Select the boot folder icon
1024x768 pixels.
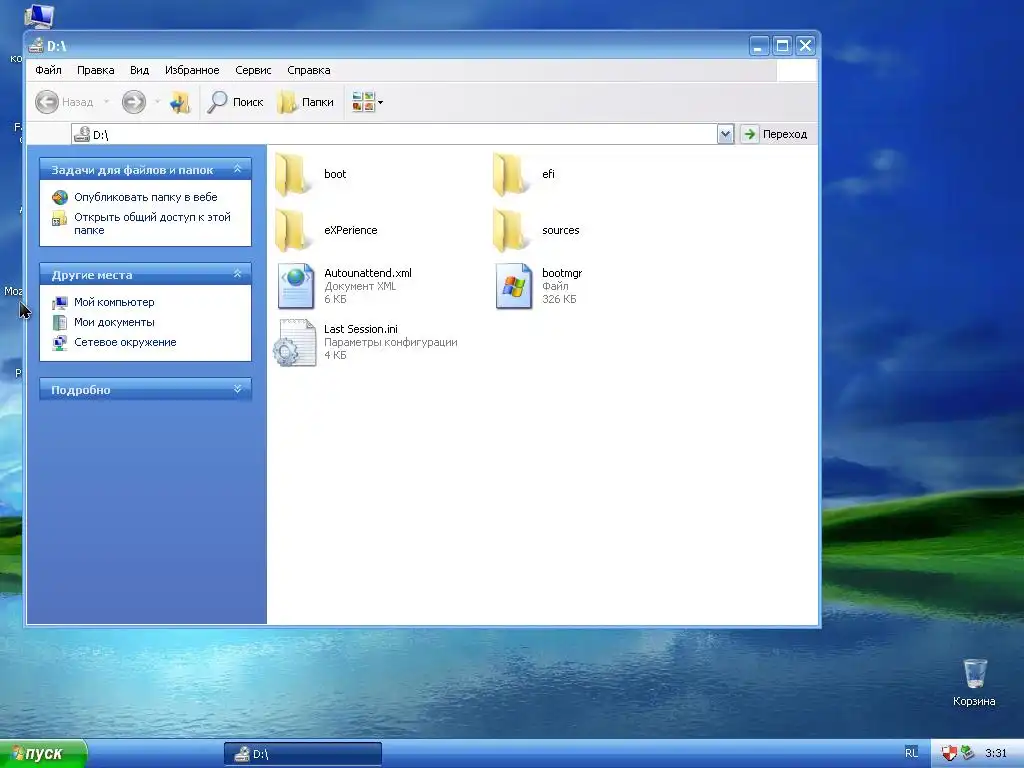(291, 174)
